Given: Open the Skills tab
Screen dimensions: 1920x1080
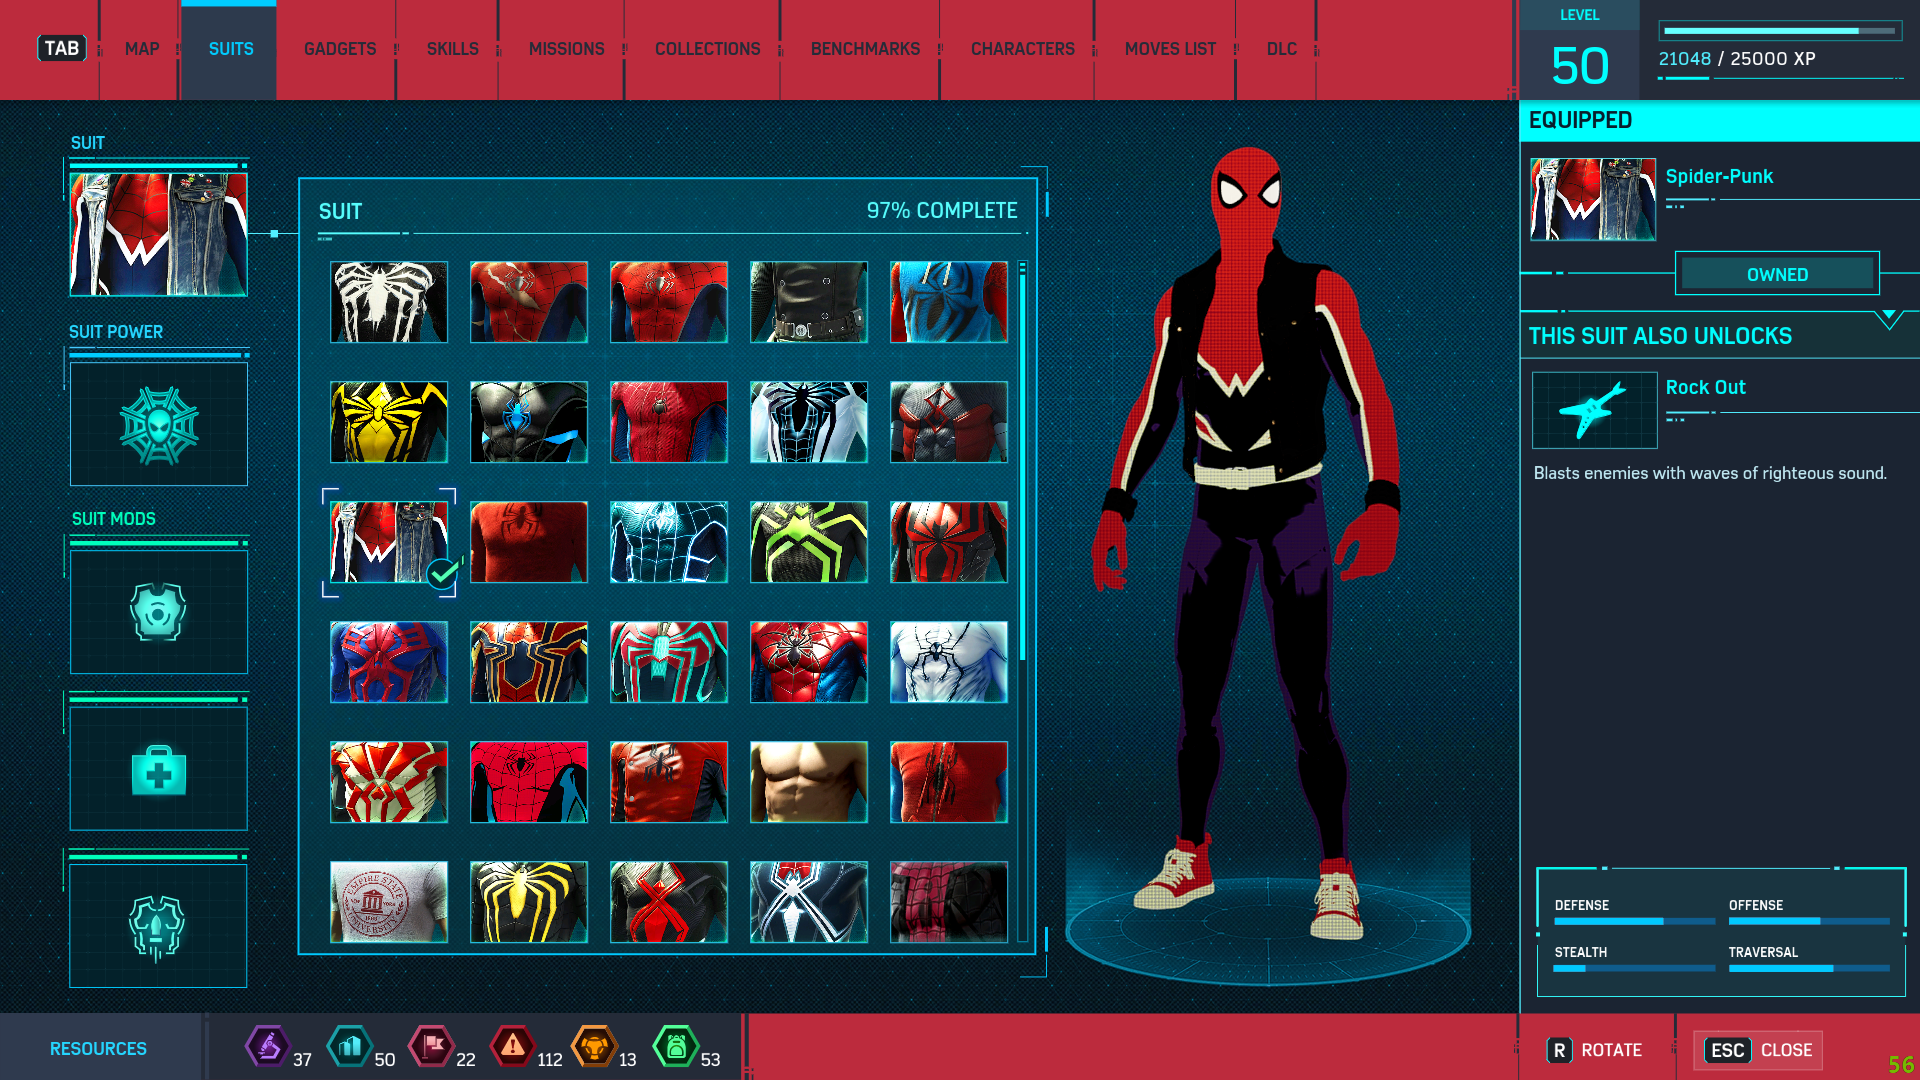Looking at the screenshot, I should point(452,49).
